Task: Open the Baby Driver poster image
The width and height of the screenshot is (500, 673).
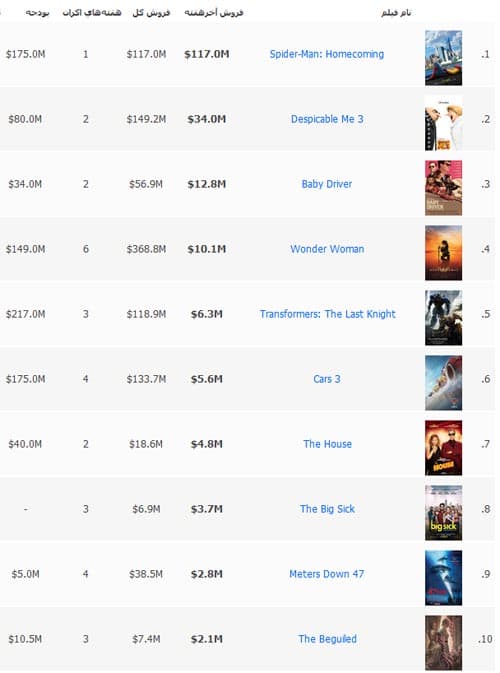Action: pos(443,188)
